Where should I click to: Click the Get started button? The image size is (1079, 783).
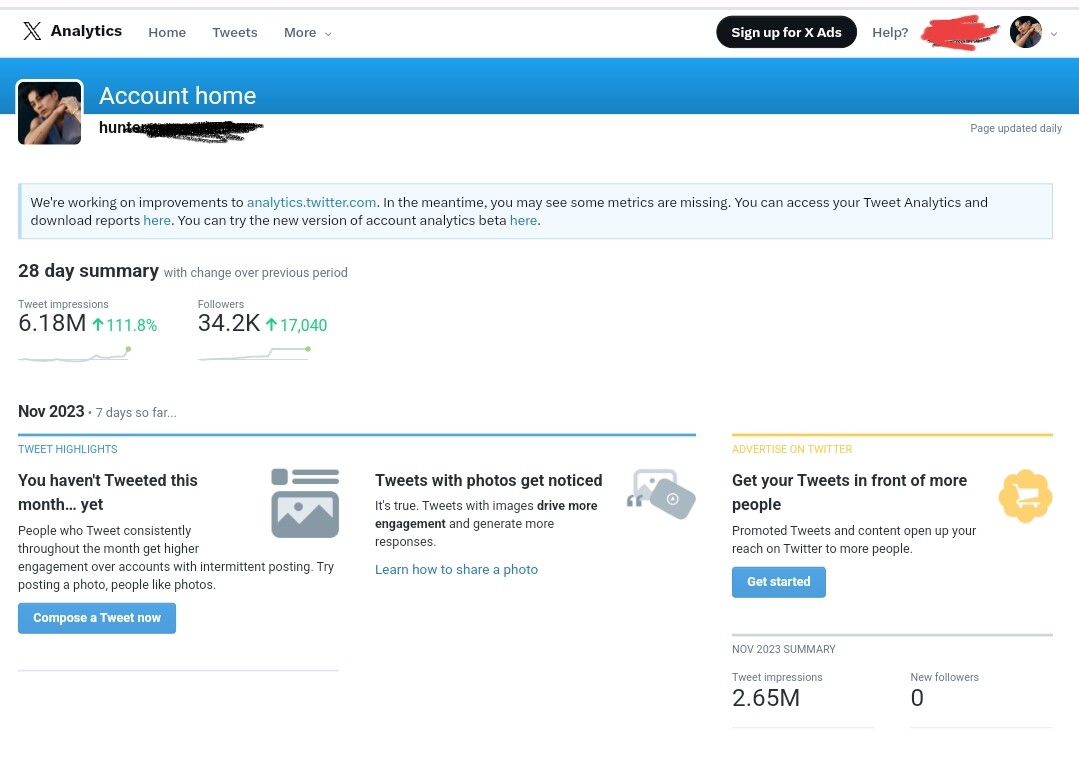click(x=779, y=582)
